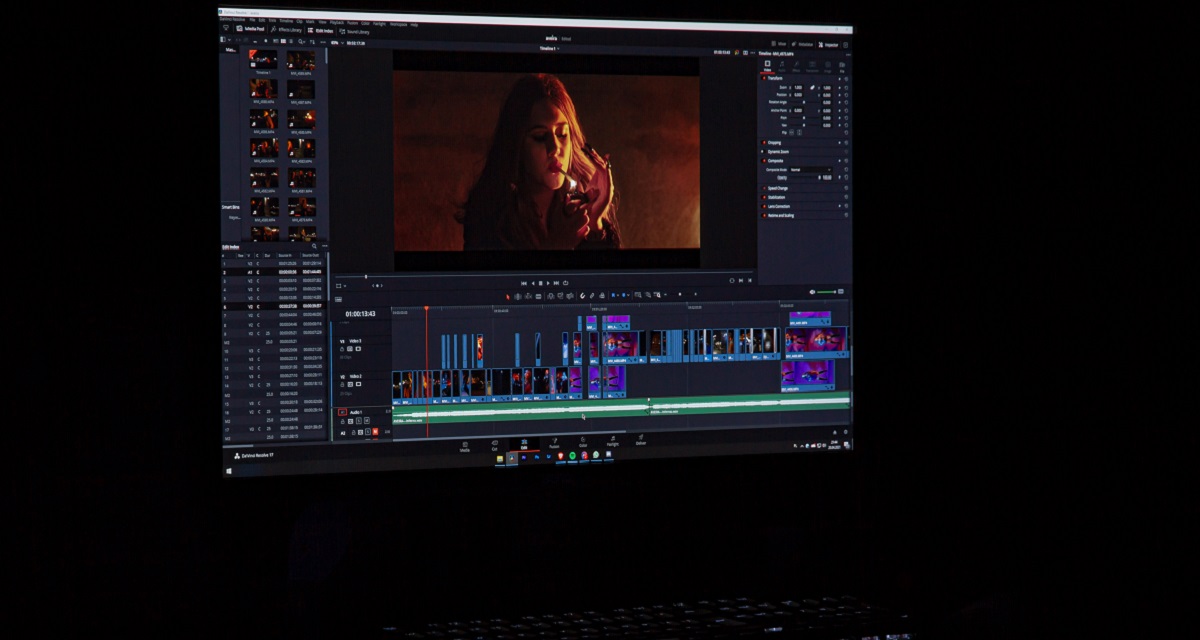
Task: Toggle the Linked Selection chain icon
Action: 592,295
